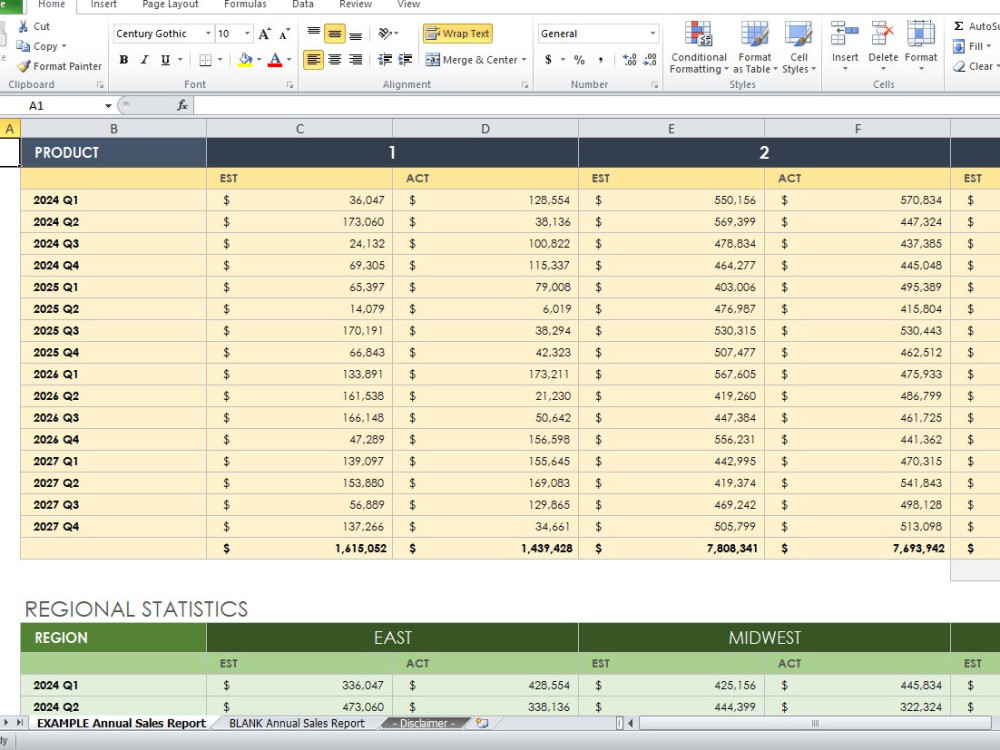Toggle Italic formatting

[144, 60]
